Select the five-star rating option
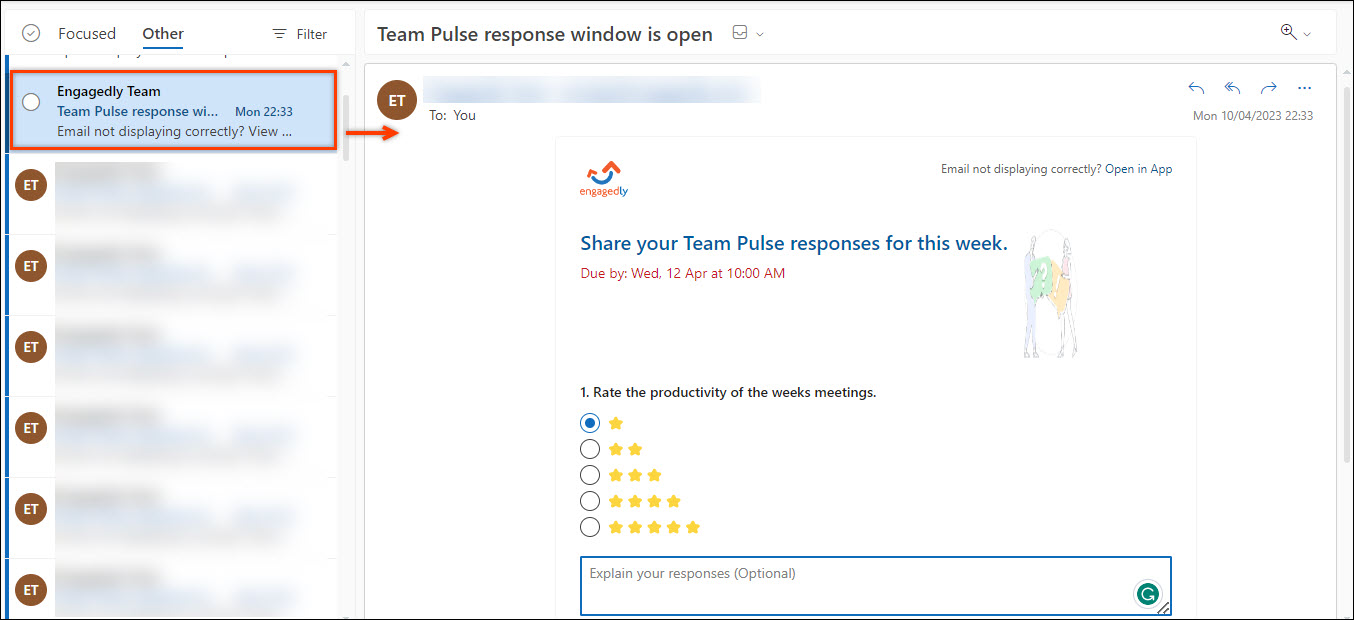 589,526
